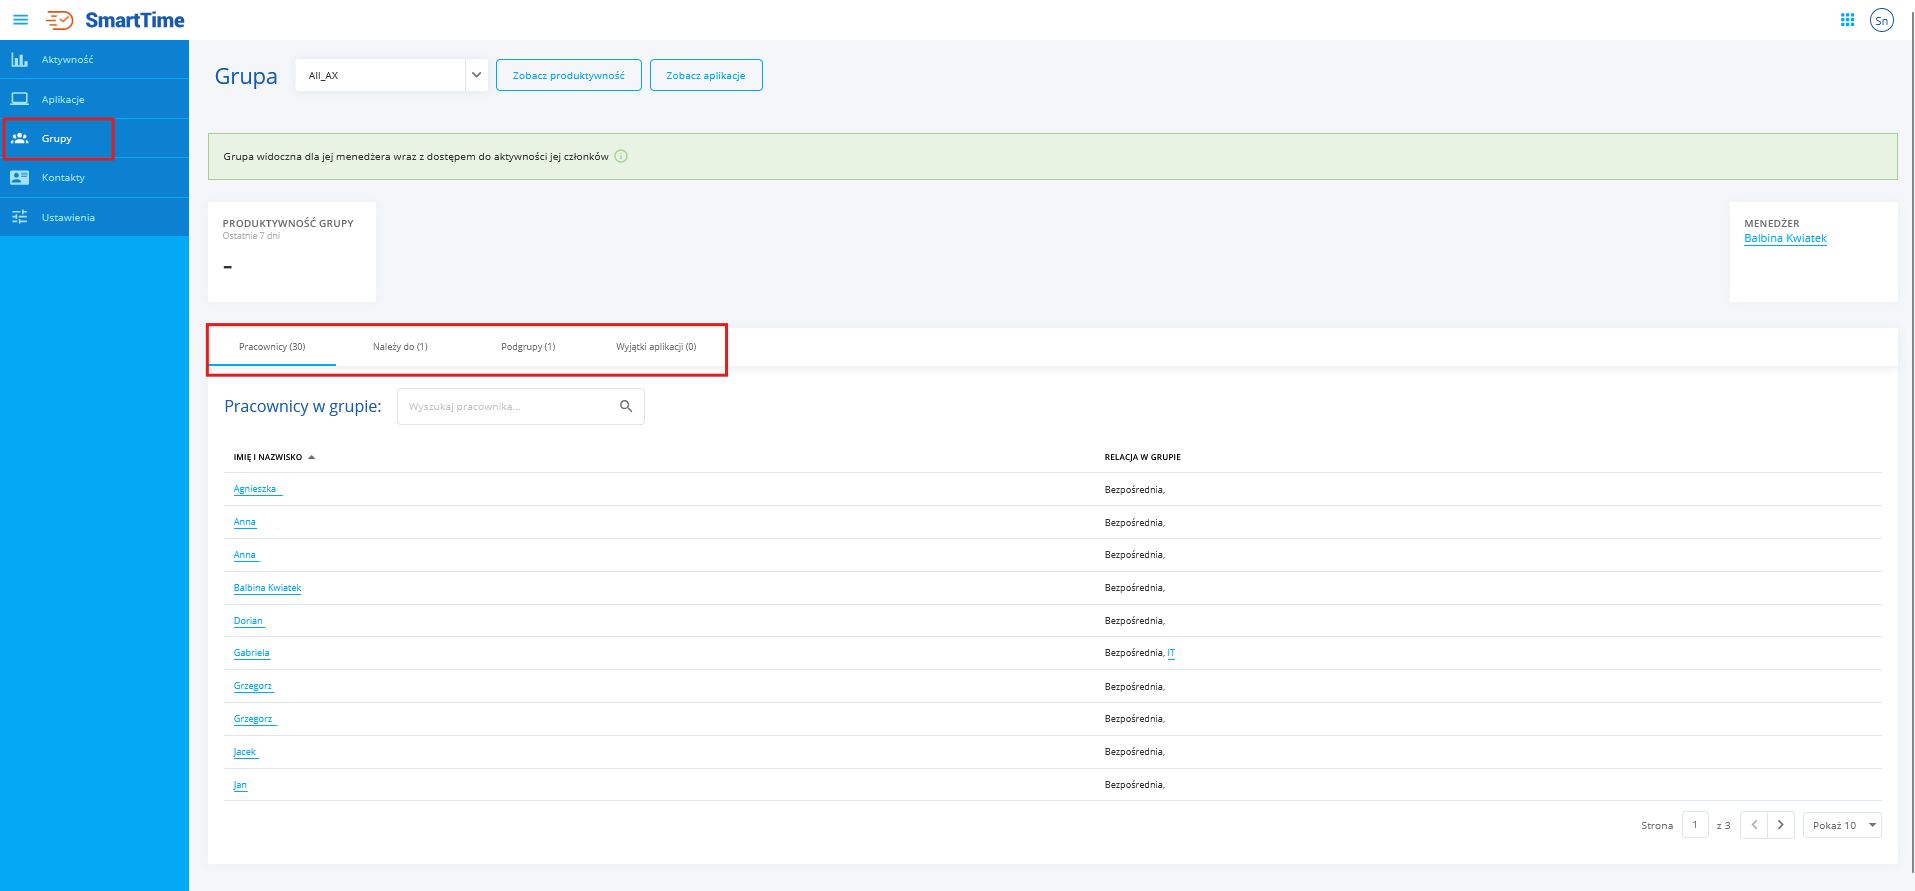The height and width of the screenshot is (891, 1915).
Task: Open the user profile avatar
Action: [x=1881, y=20]
